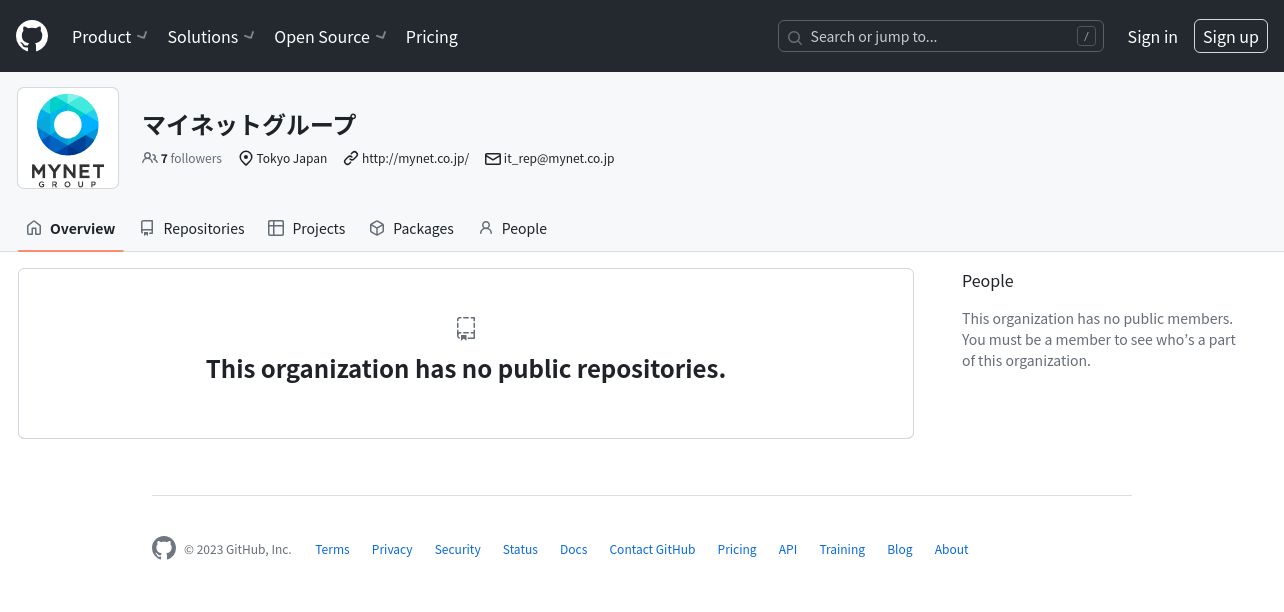Screen dimensions: 1284x612
Task: Click the footer GitHub logo
Action: (x=164, y=548)
